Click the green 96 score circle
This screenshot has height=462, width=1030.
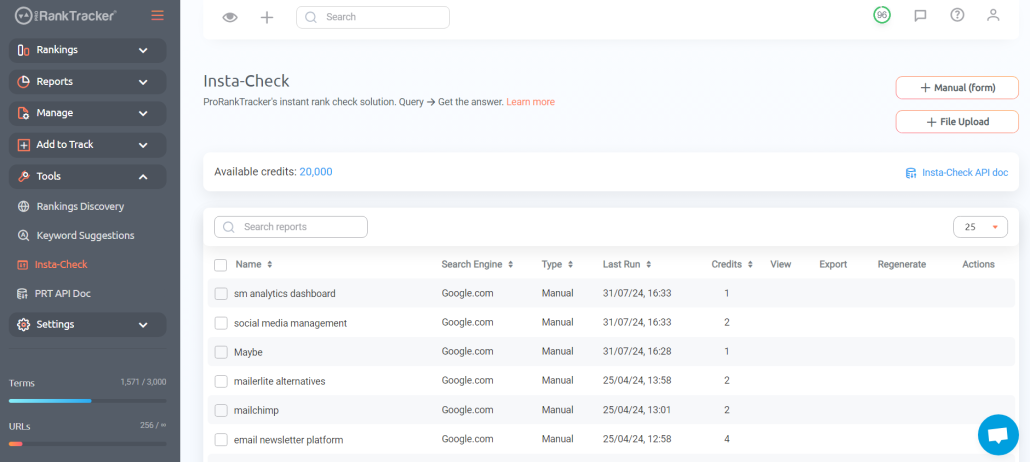[x=882, y=15]
